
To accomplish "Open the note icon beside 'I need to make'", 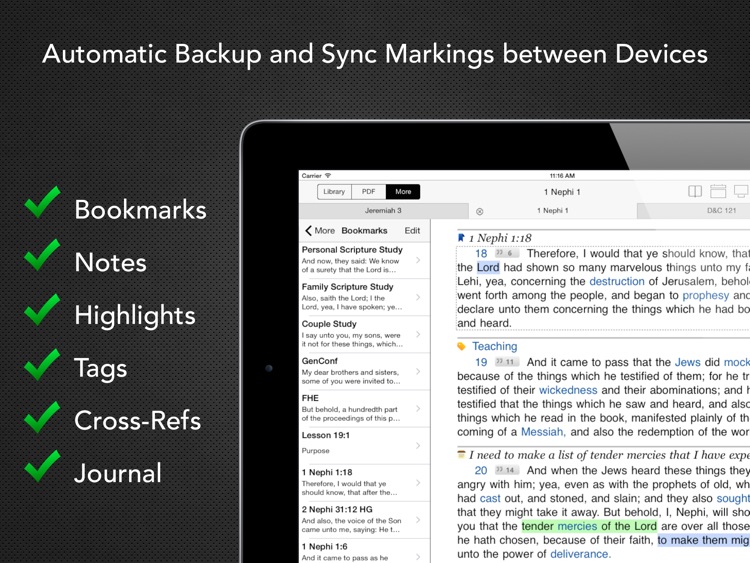I will coord(462,454).
